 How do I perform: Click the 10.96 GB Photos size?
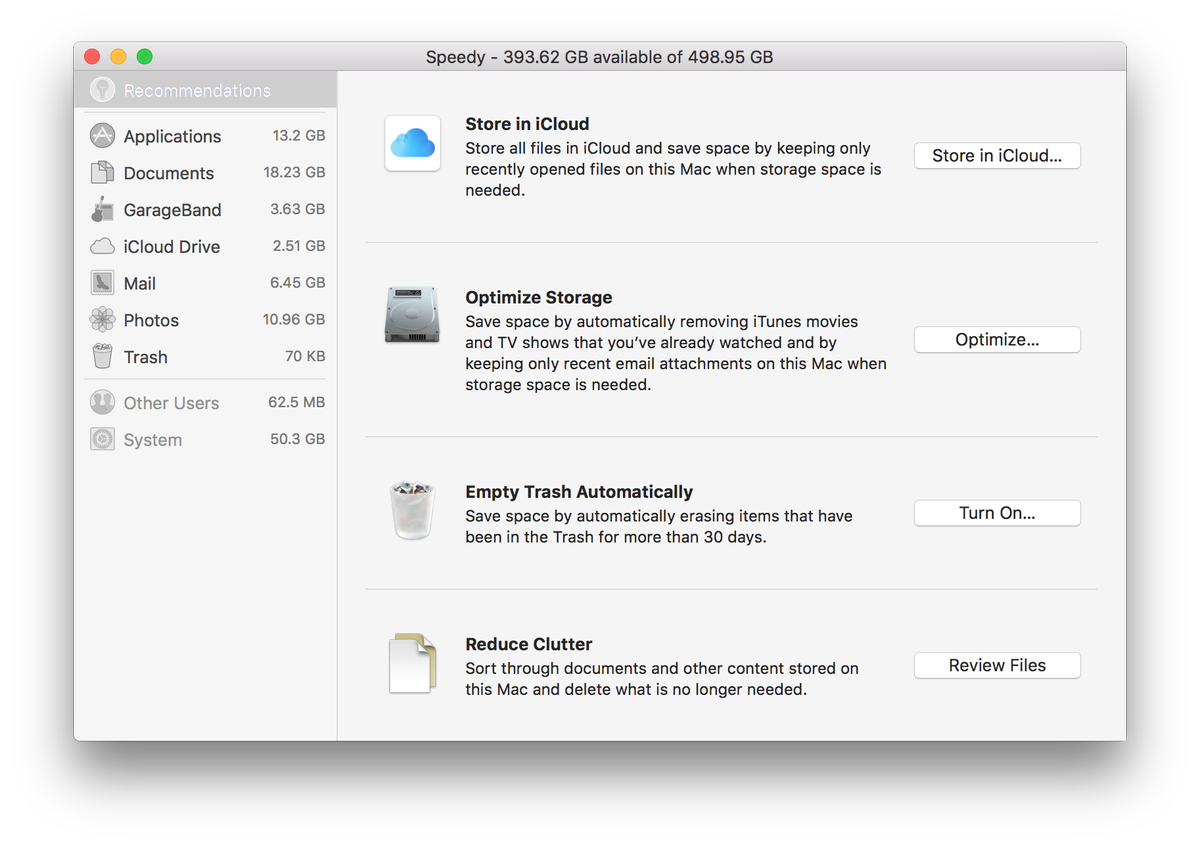point(295,320)
